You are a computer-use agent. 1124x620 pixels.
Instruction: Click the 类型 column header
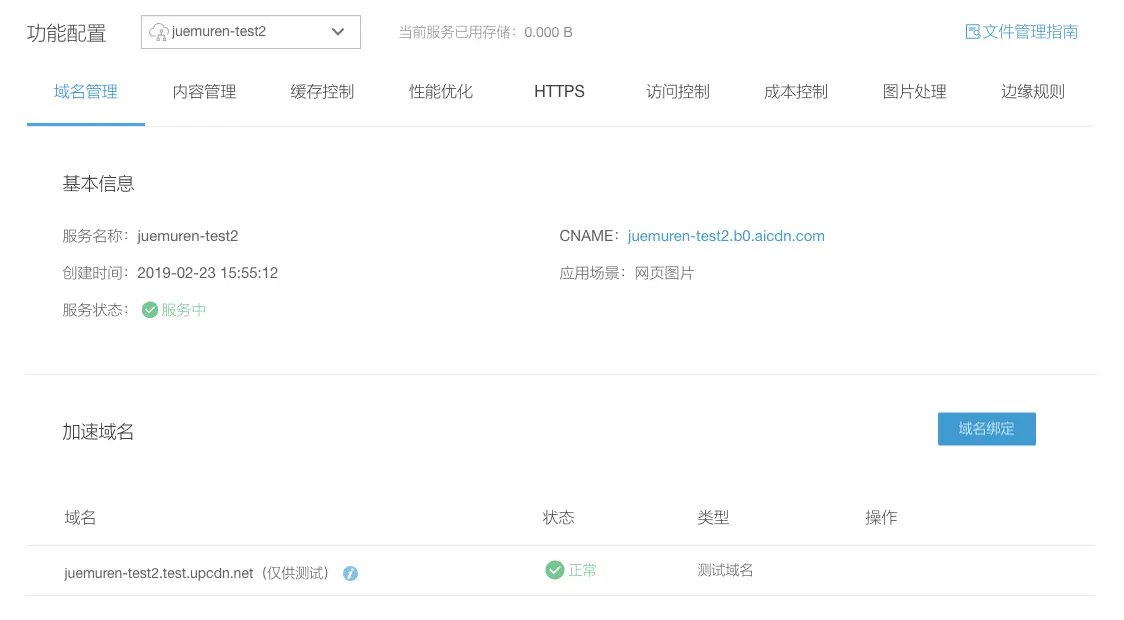click(x=713, y=518)
